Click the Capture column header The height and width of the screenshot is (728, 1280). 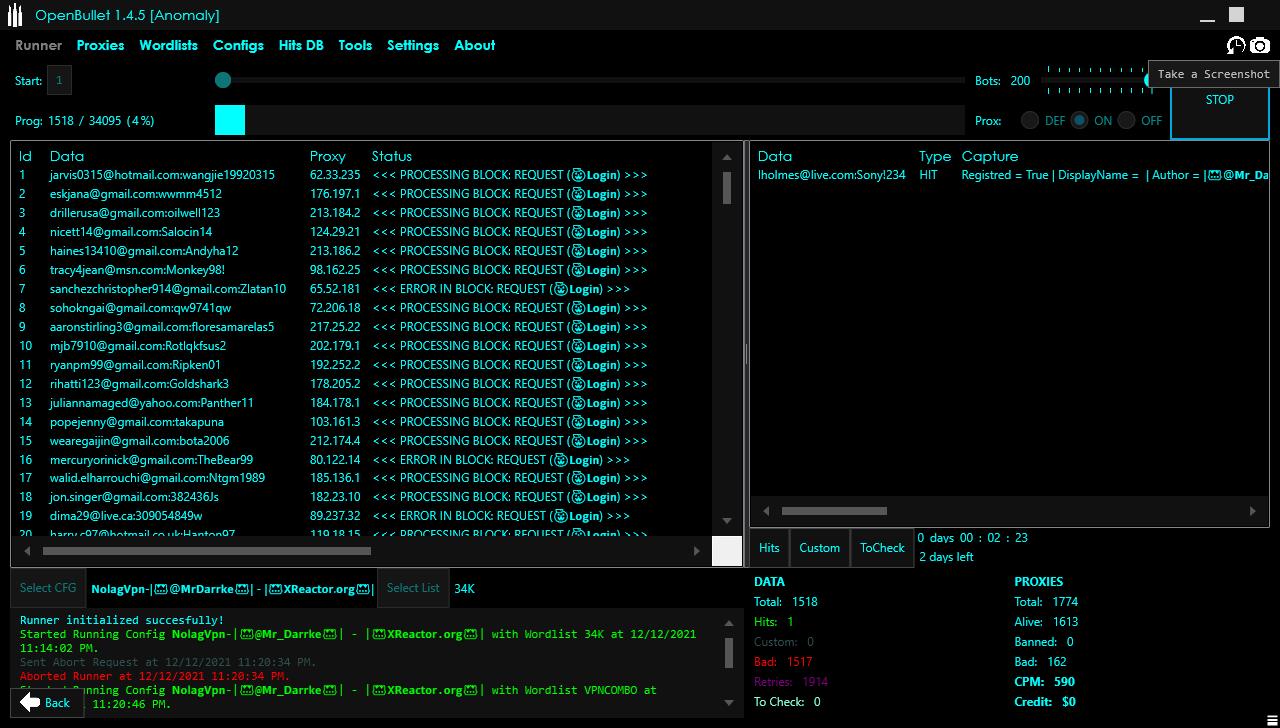990,156
